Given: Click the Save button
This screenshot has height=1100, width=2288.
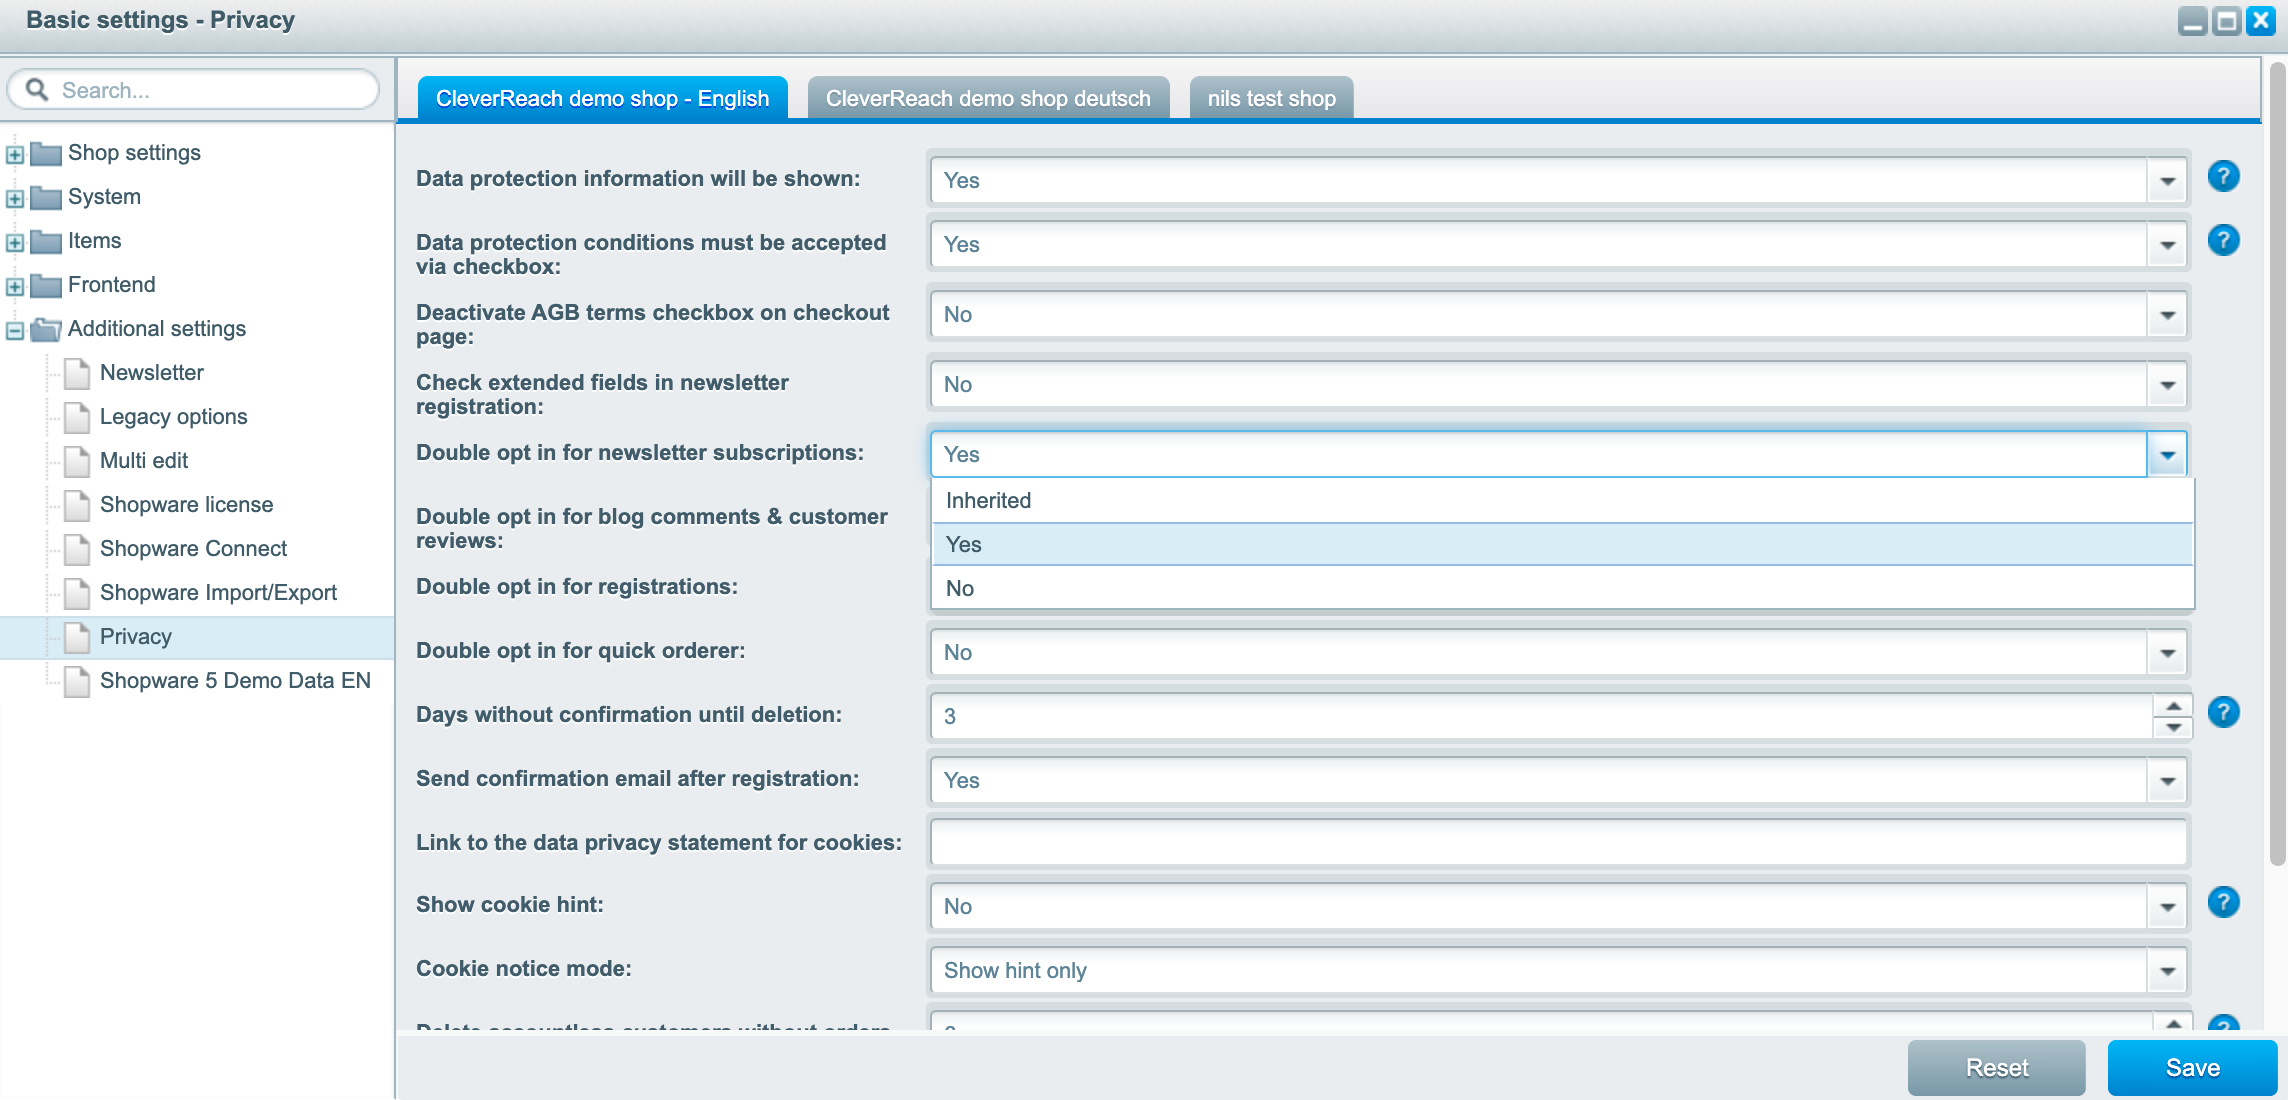Looking at the screenshot, I should [2191, 1067].
